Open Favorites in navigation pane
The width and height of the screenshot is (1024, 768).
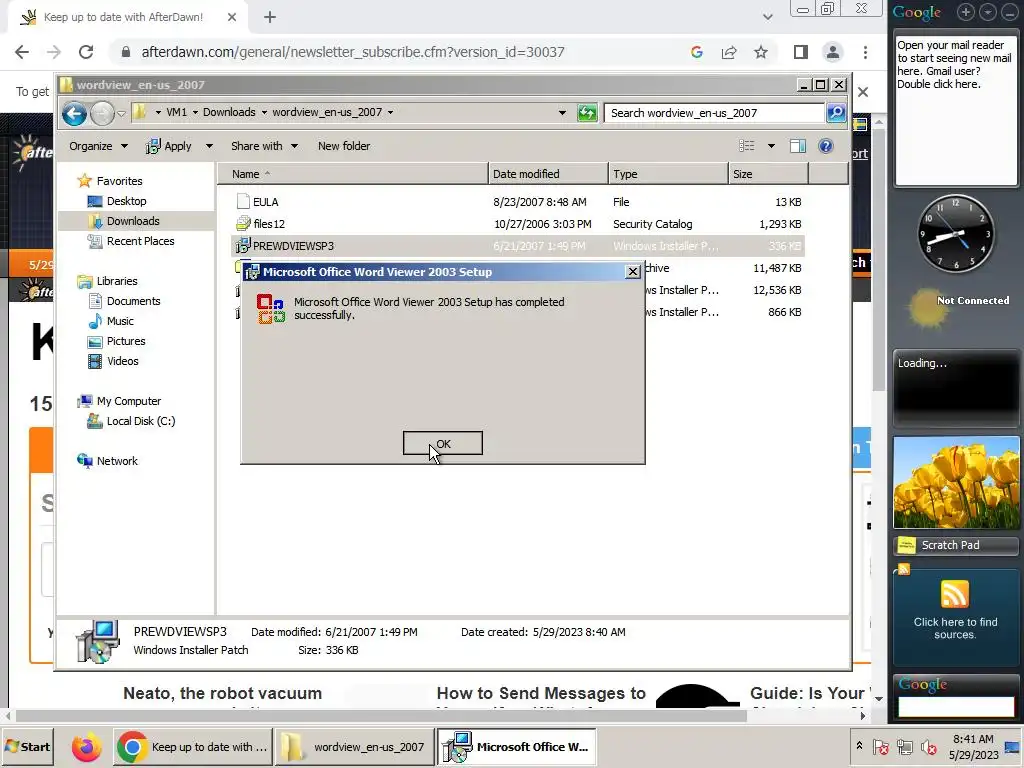point(119,181)
